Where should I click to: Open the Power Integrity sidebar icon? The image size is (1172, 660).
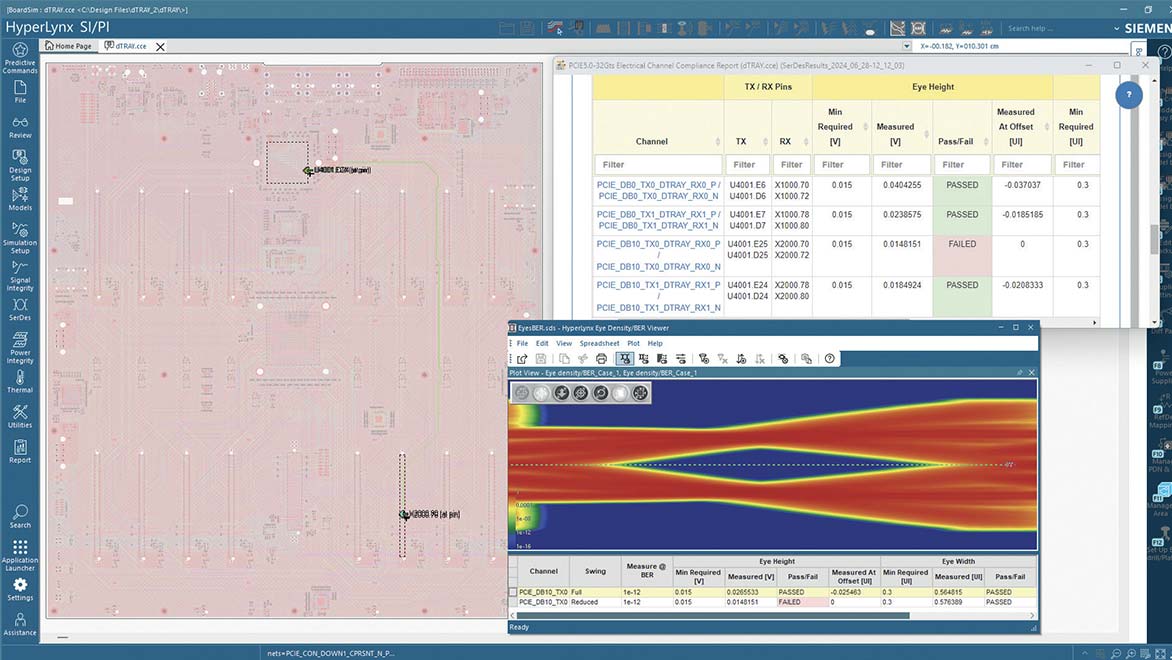tap(20, 348)
